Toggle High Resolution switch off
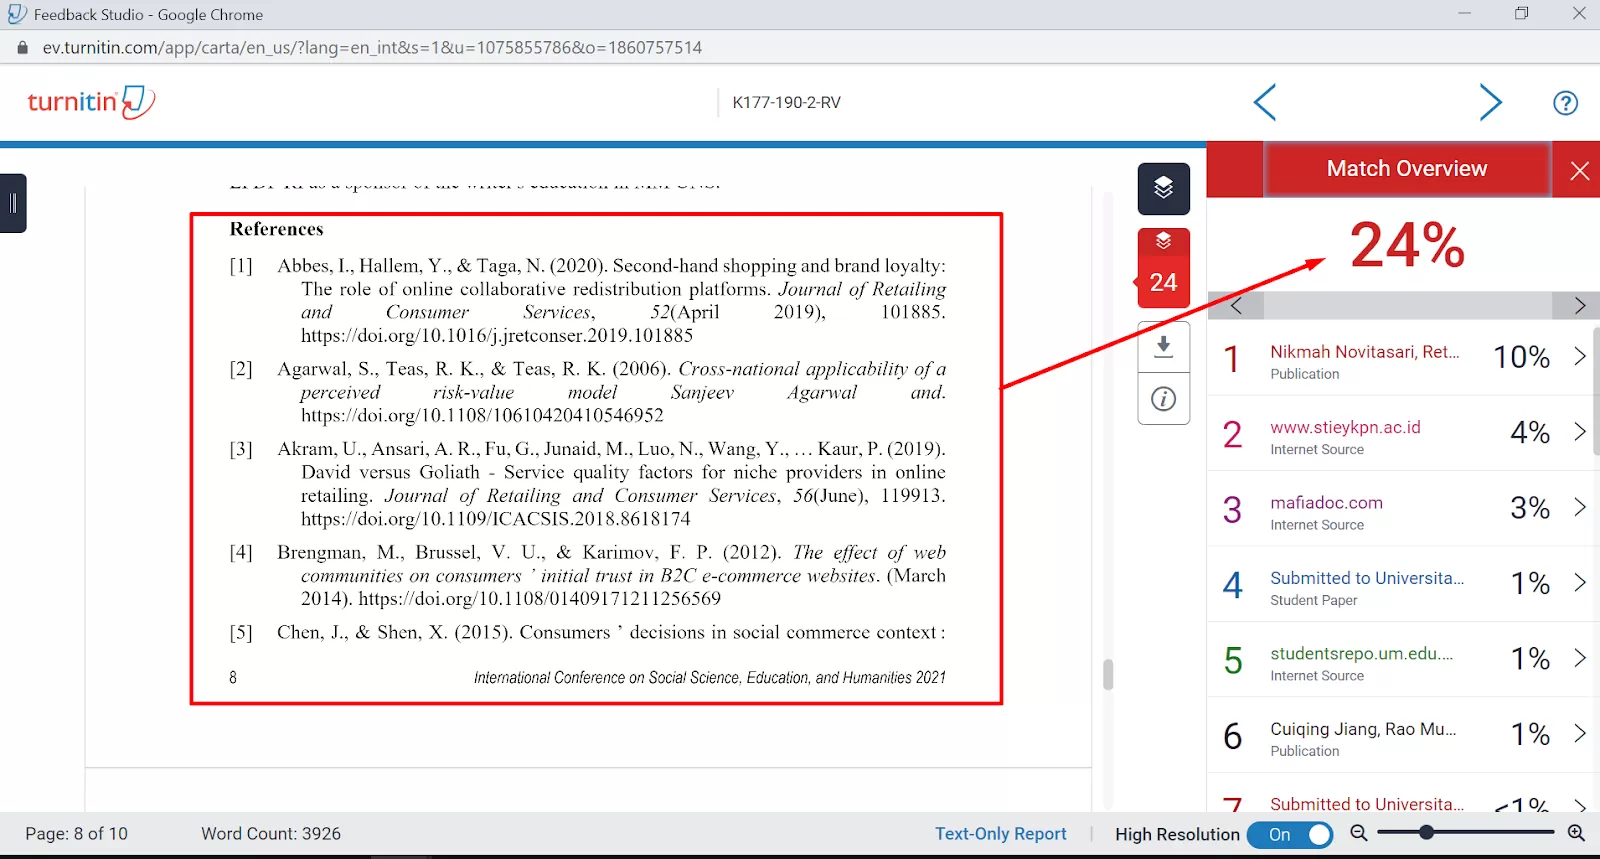1600x859 pixels. [1291, 834]
